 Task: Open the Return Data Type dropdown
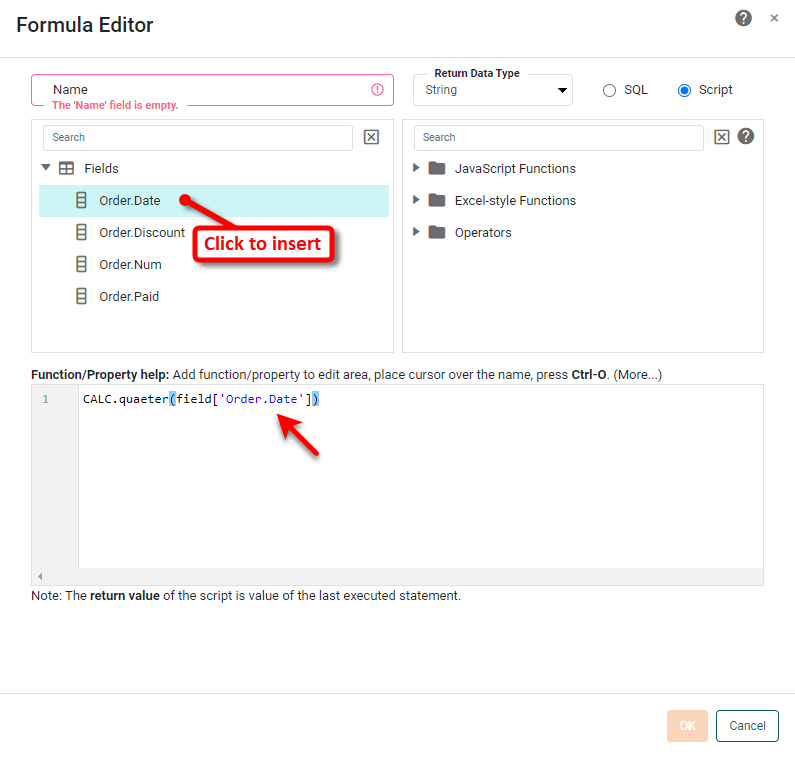point(493,90)
